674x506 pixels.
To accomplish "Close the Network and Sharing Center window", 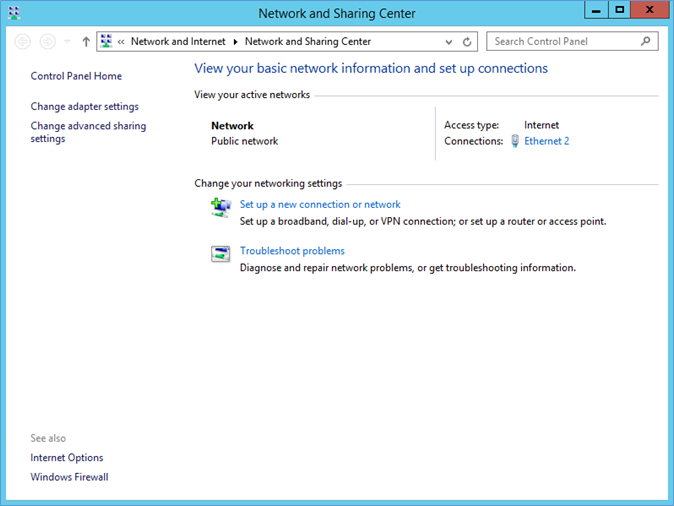I will 649,10.
